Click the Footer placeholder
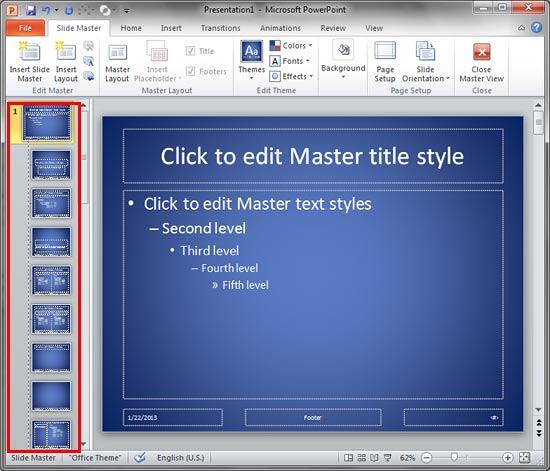 313,417
